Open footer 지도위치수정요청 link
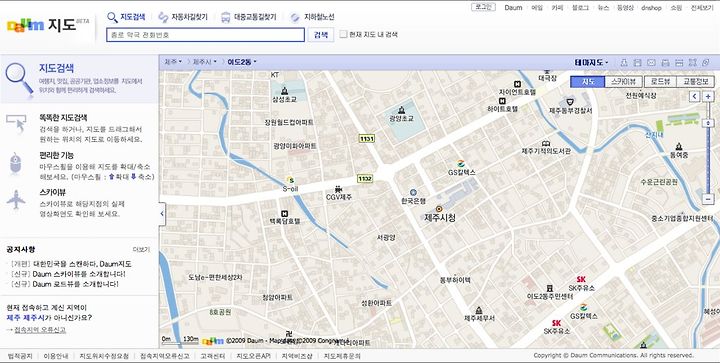 tap(104, 356)
